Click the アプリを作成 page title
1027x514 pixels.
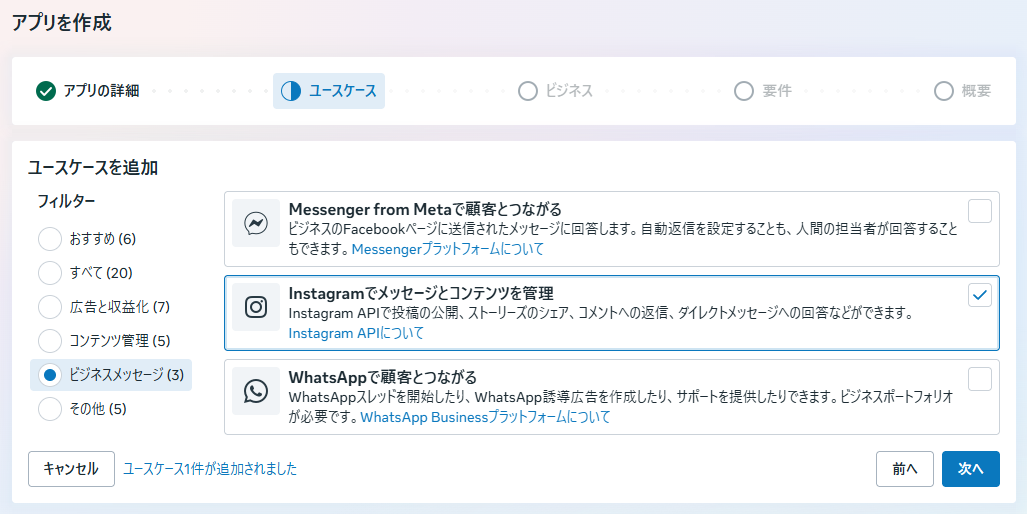pyautogui.click(x=62, y=23)
